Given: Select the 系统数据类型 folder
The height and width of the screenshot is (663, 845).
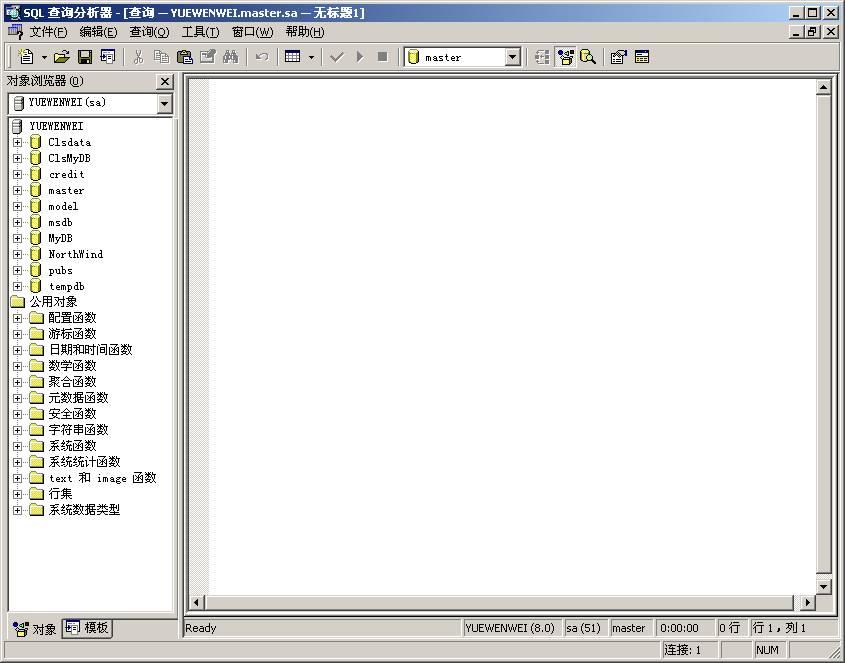Looking at the screenshot, I should click(85, 510).
